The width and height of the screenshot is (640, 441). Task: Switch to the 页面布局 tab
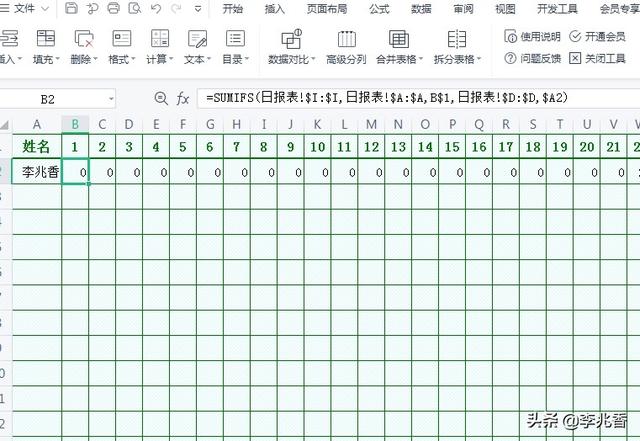tap(327, 9)
